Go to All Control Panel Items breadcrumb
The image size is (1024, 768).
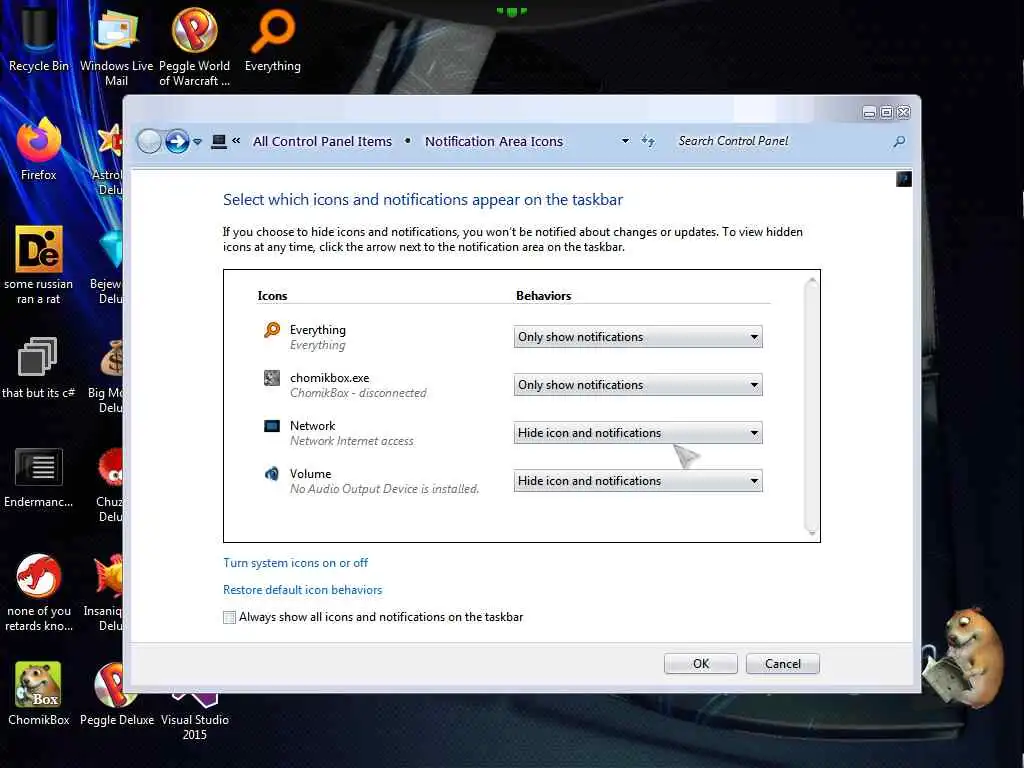323,141
